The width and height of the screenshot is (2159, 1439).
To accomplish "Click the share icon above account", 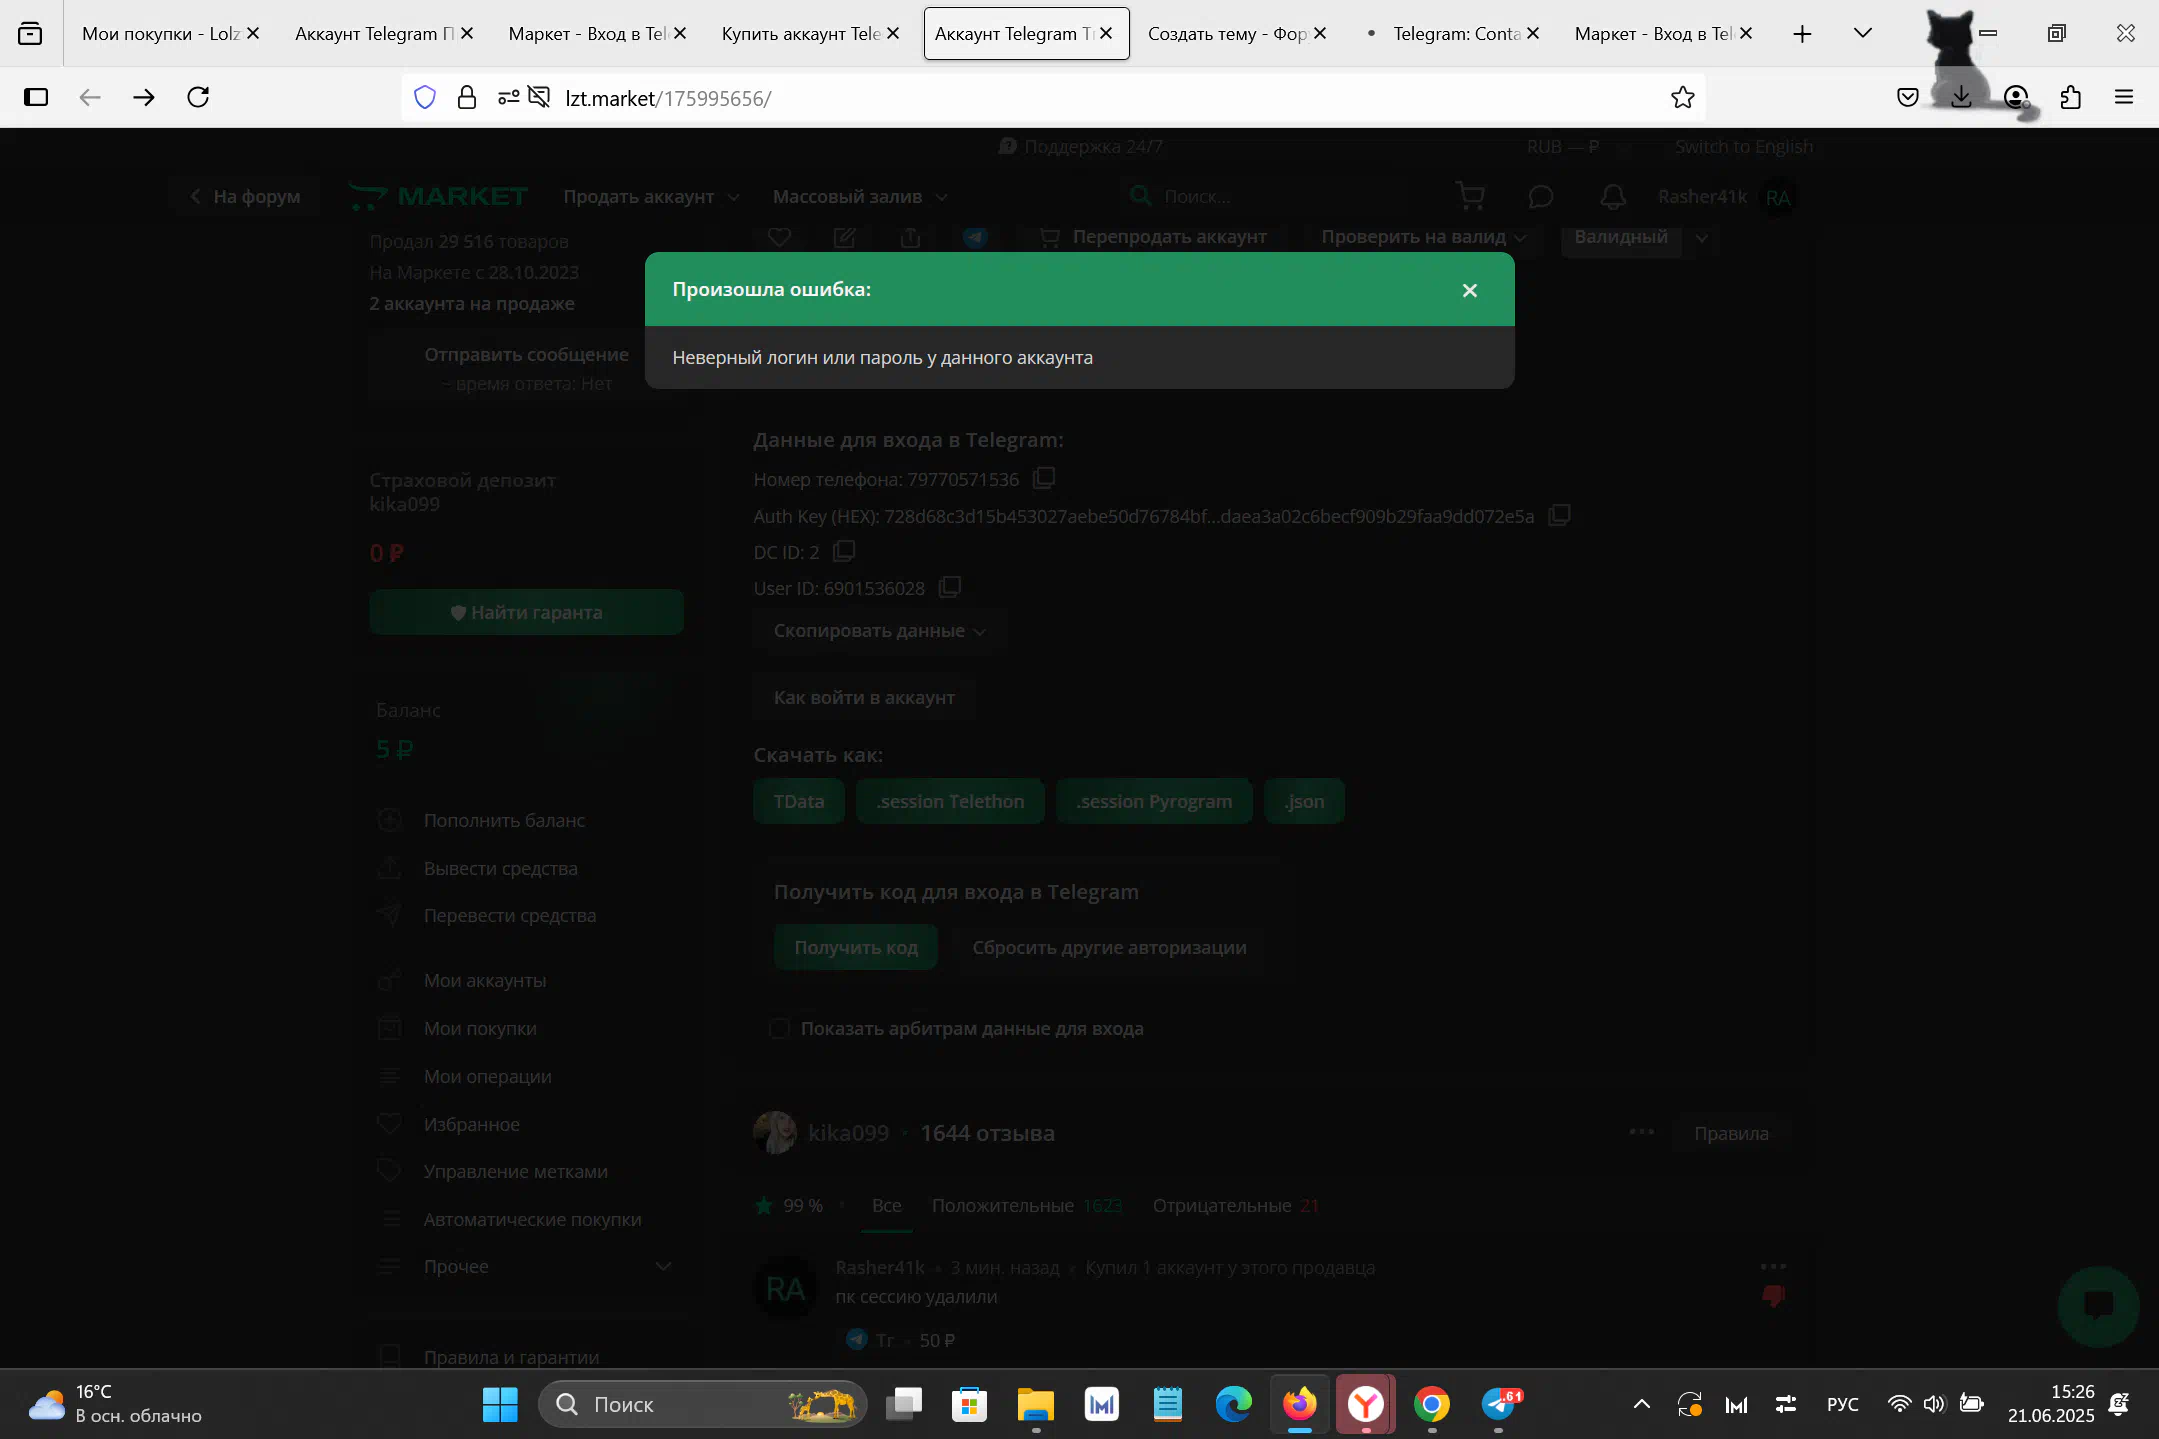I will click(910, 237).
